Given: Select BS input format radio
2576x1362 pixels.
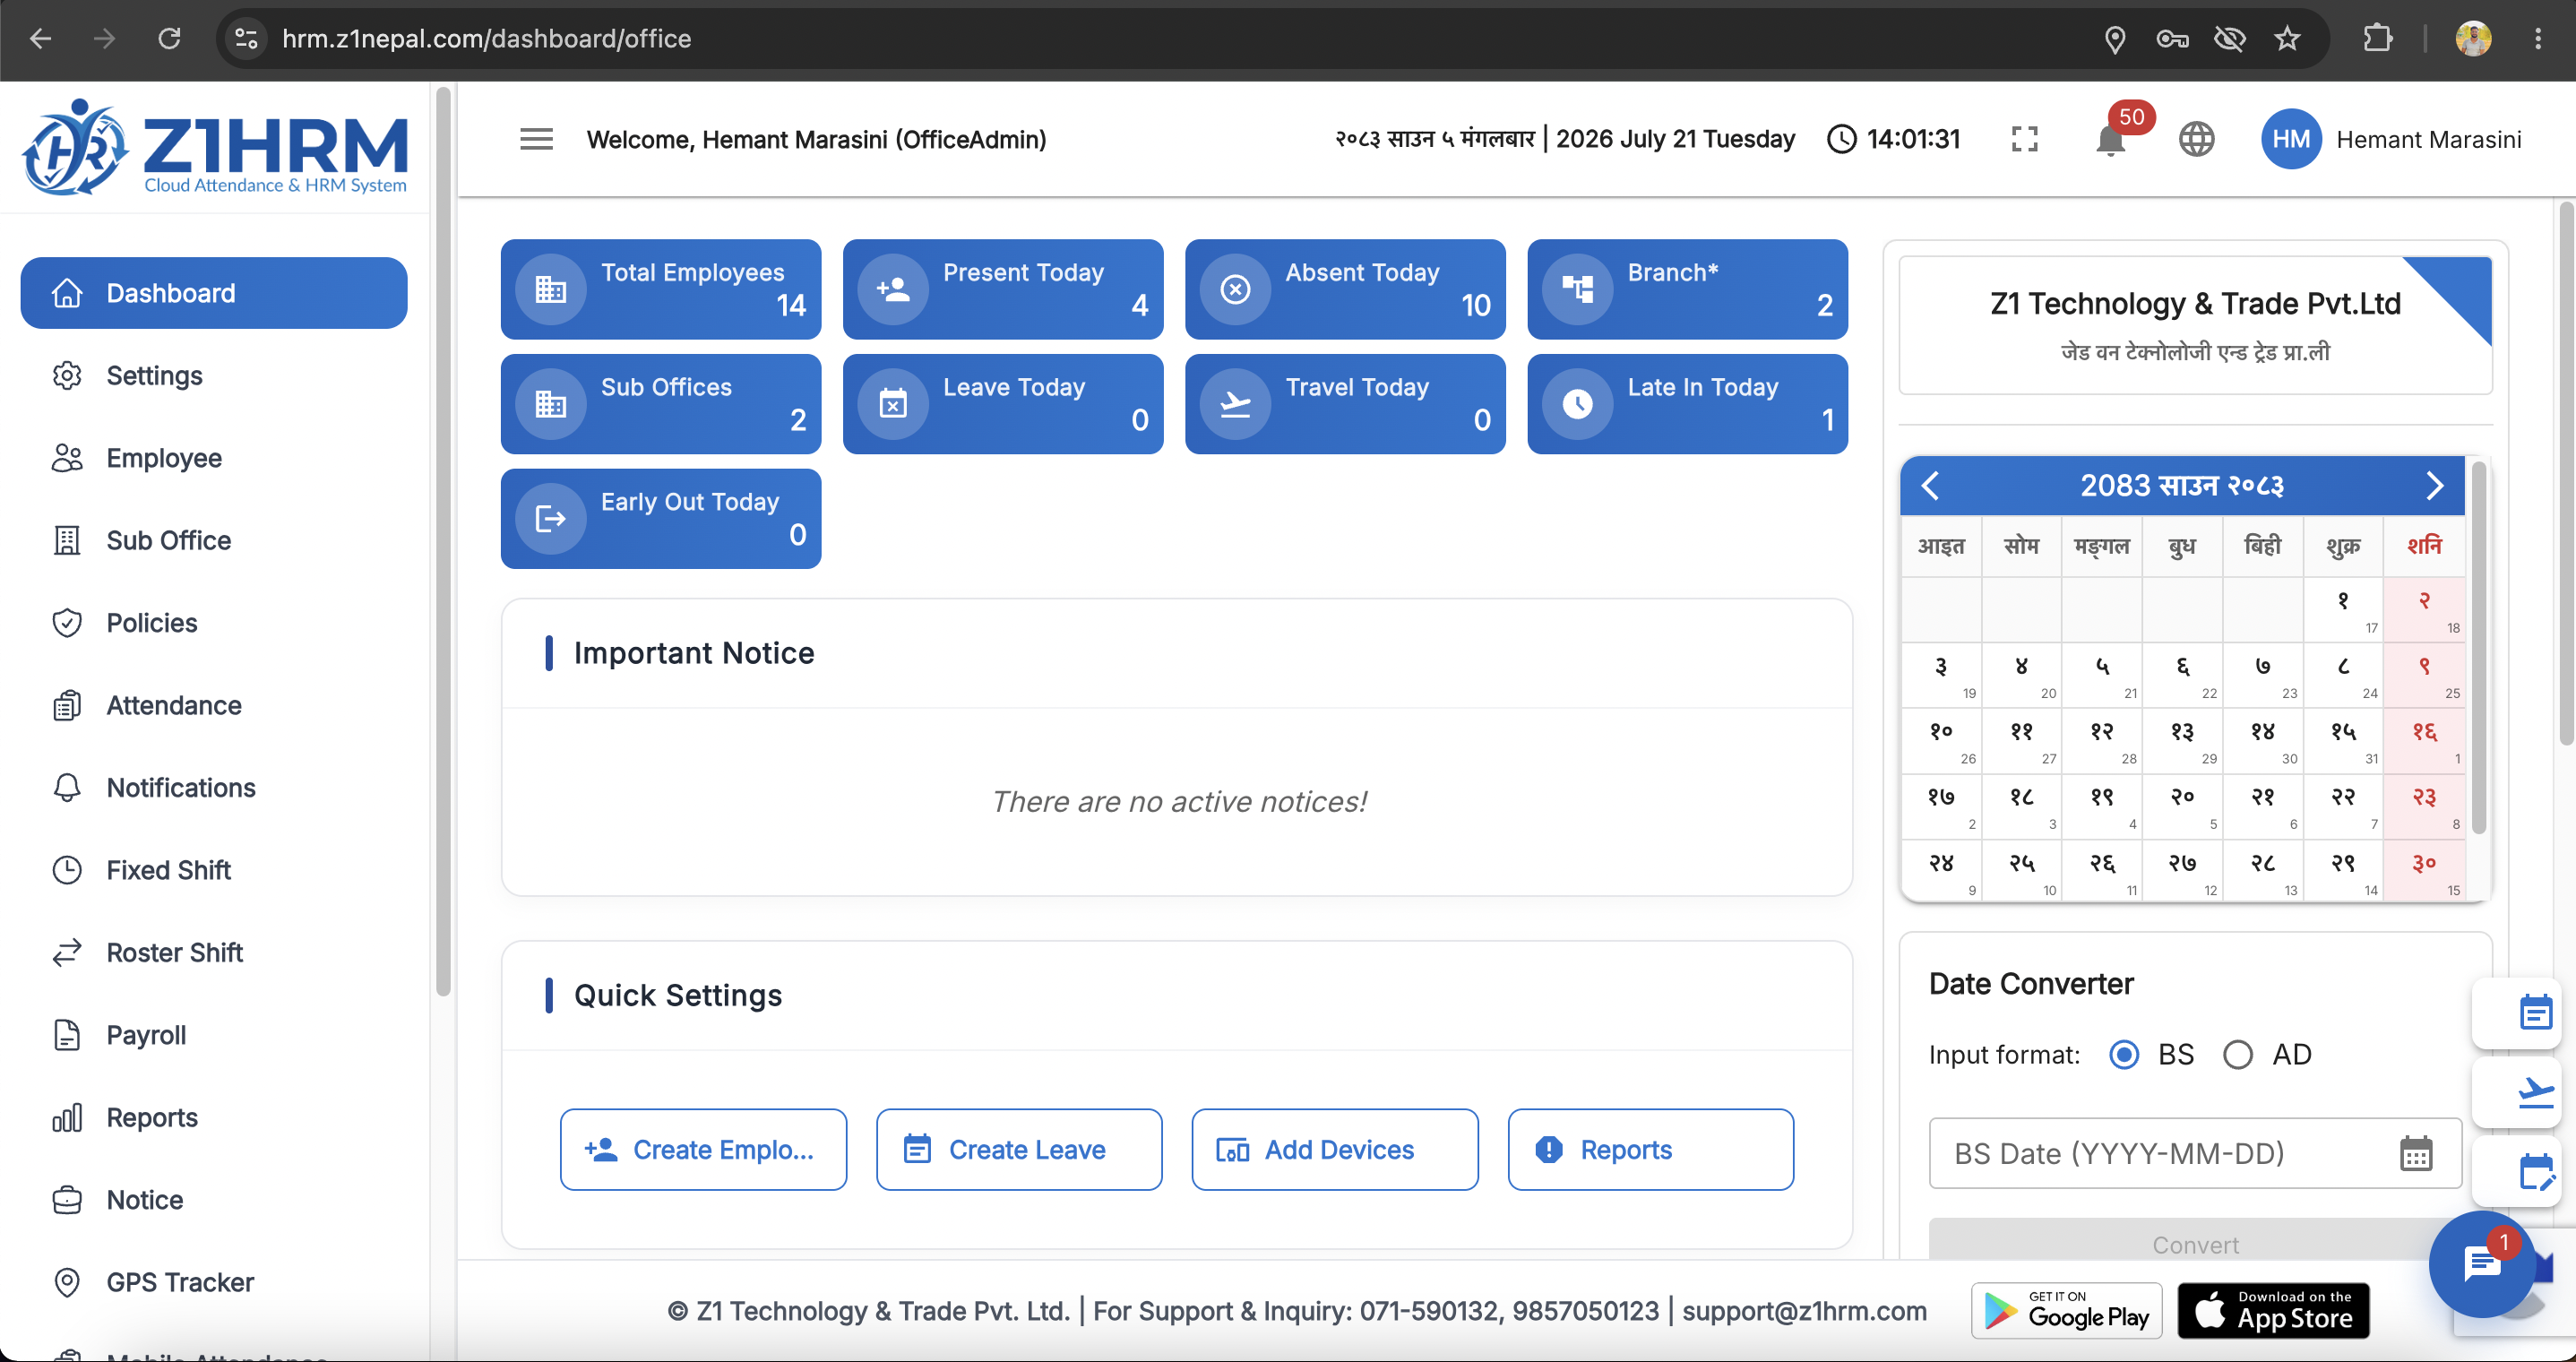Looking at the screenshot, I should pos(2124,1055).
